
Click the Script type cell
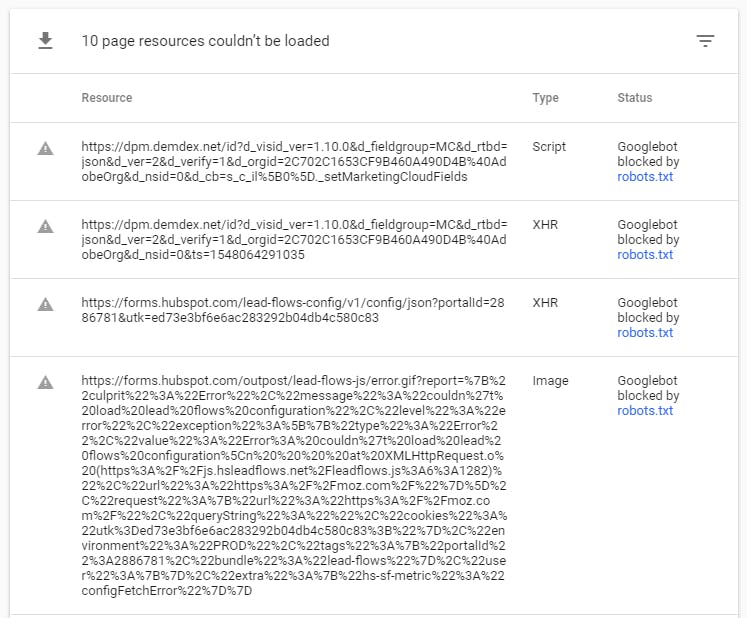549,147
